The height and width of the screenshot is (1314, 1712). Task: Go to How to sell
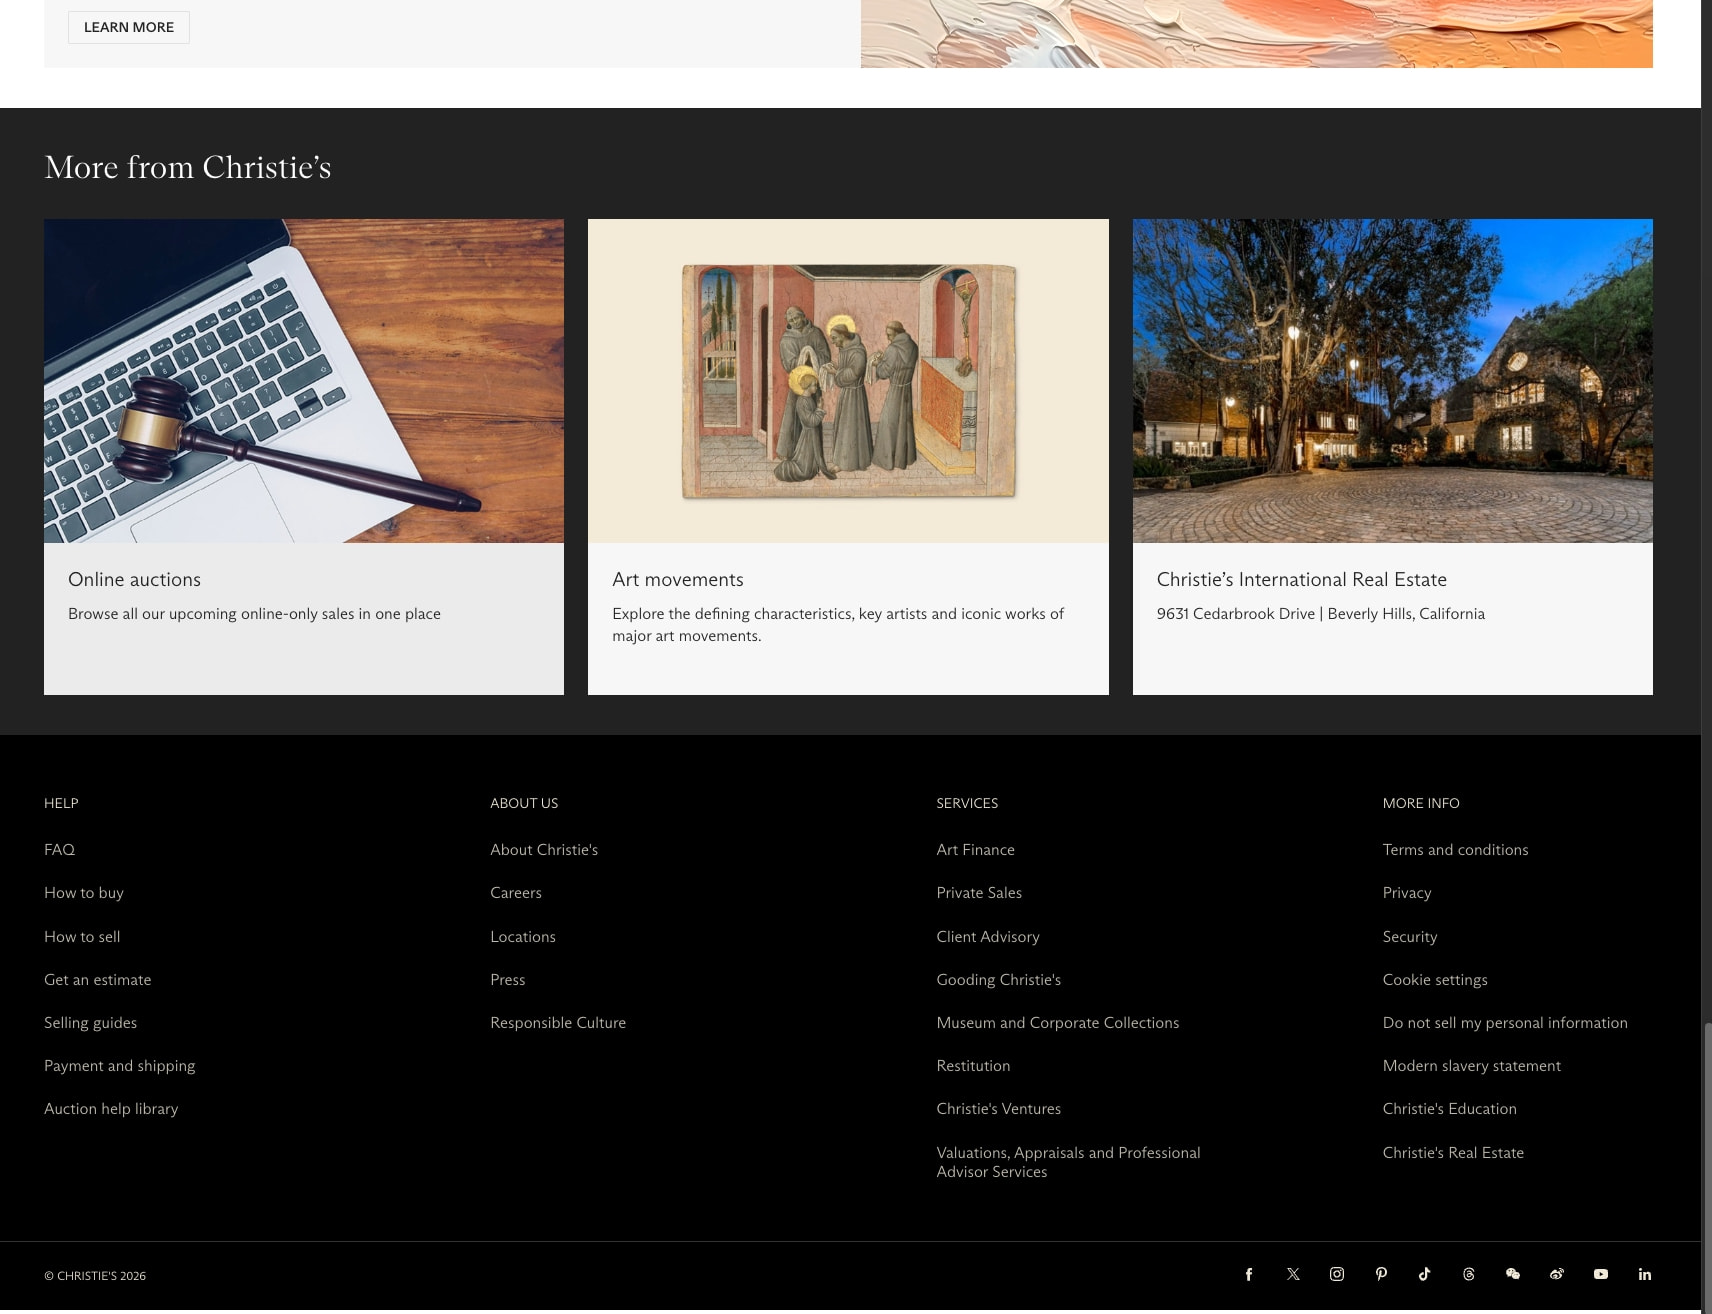tap(82, 936)
